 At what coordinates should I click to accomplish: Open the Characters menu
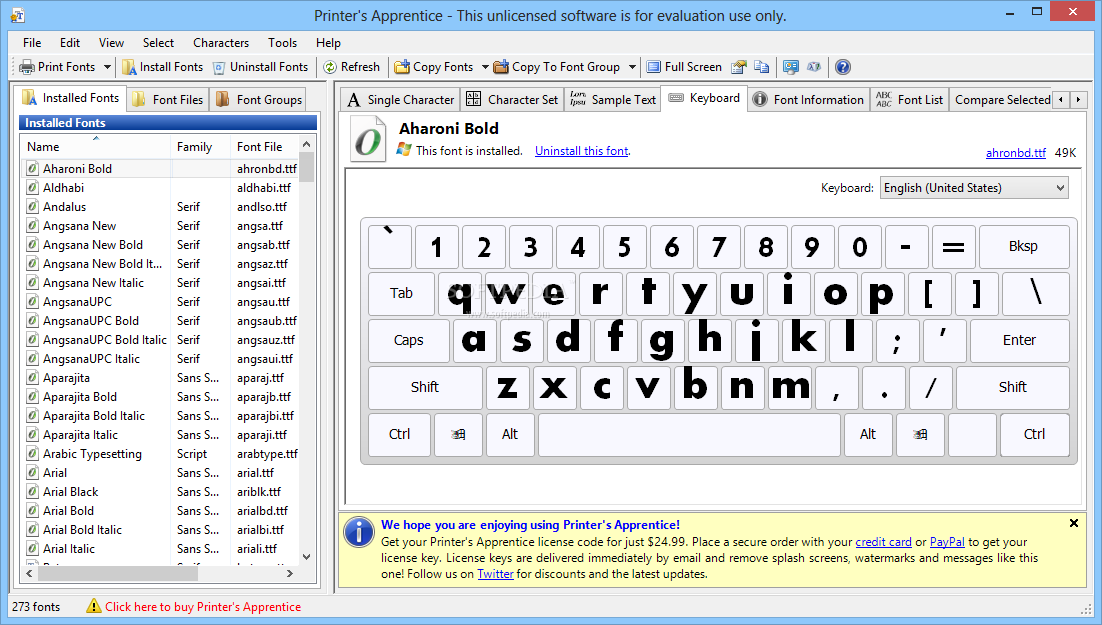click(x=221, y=43)
